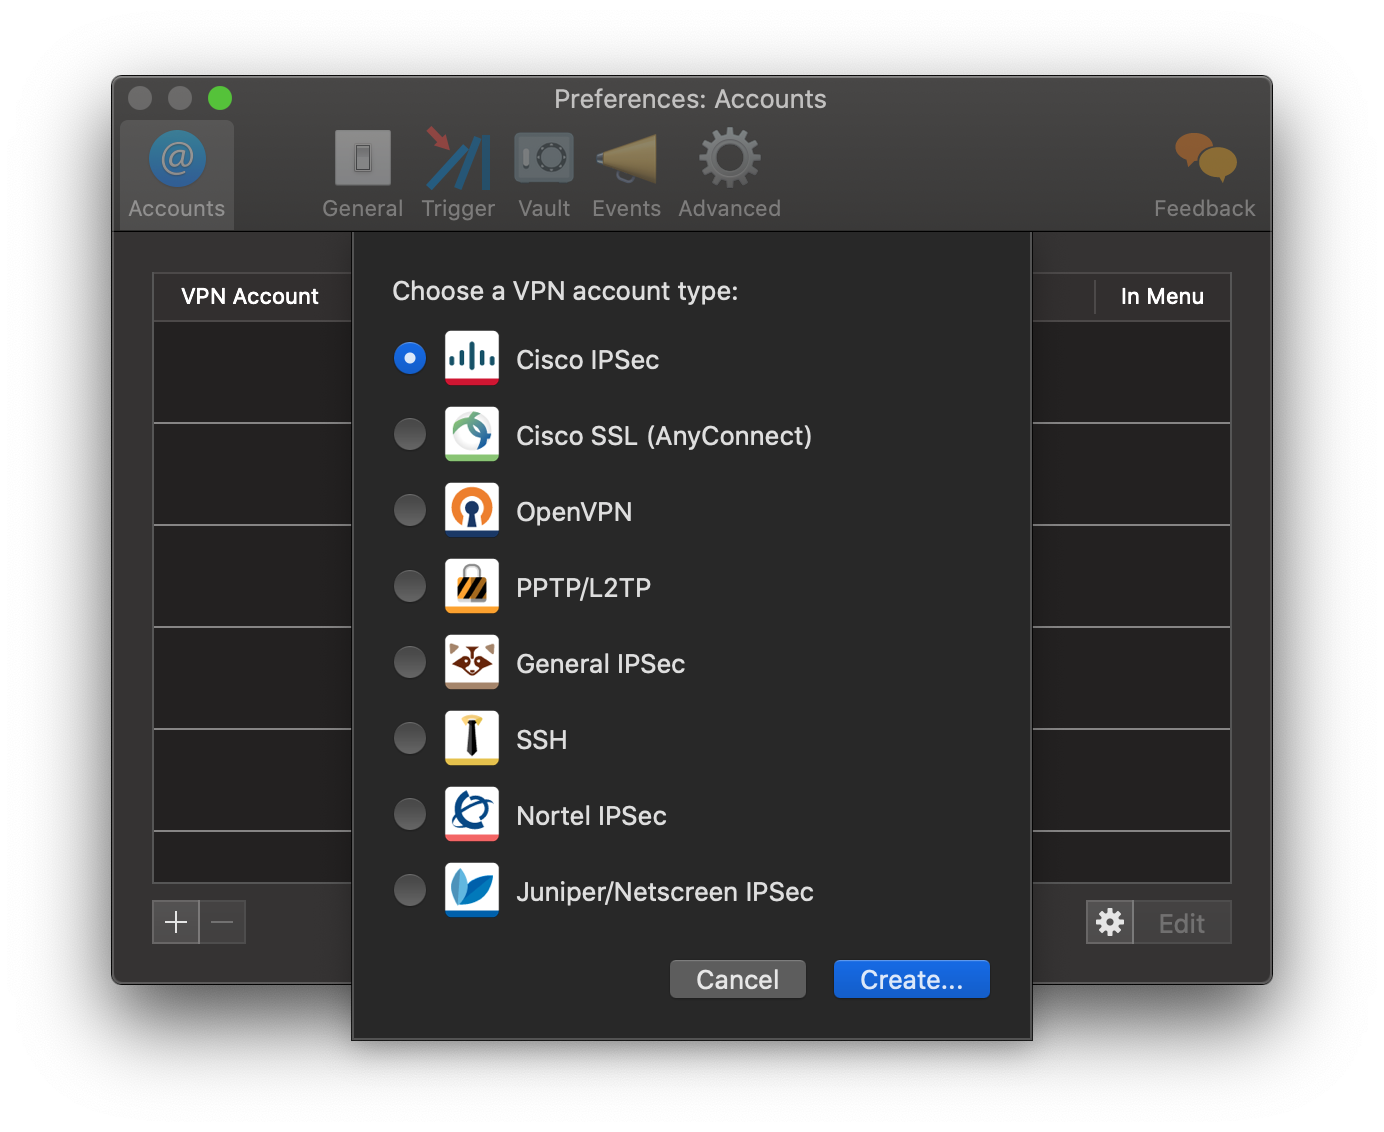This screenshot has width=1384, height=1132.
Task: Click the Juniper/Netscreen IPSec label text
Action: tap(665, 892)
